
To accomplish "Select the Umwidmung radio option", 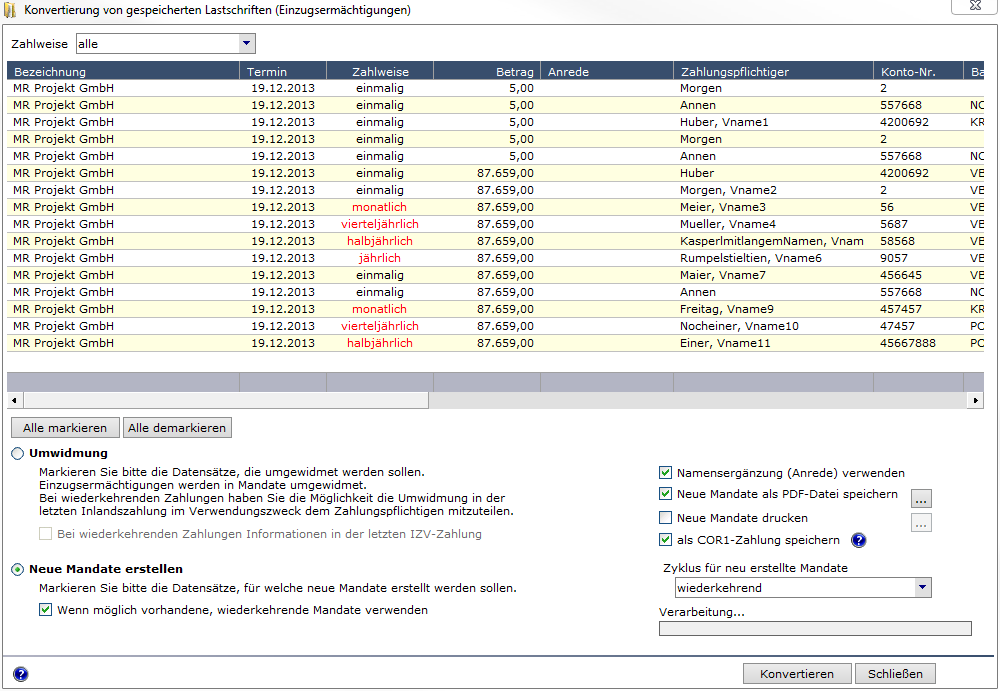I will click(x=18, y=454).
